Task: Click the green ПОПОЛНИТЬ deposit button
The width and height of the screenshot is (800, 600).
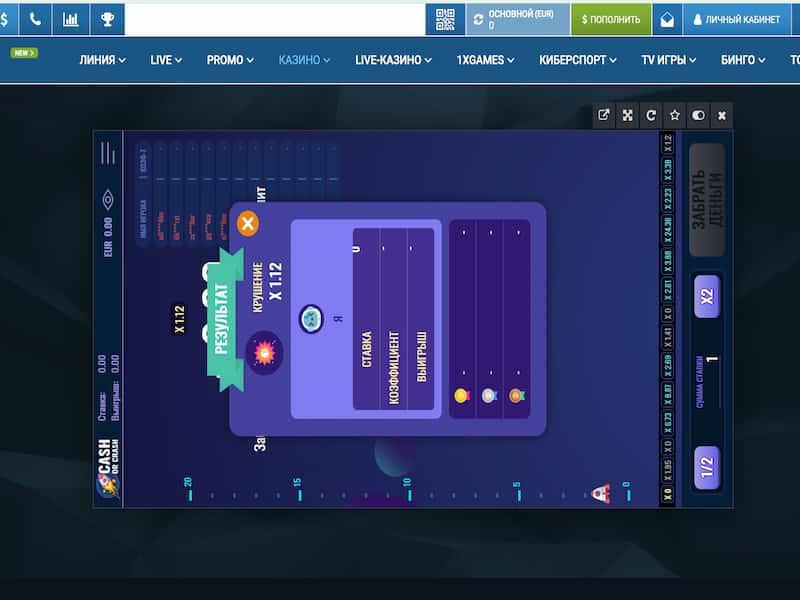Action: click(611, 19)
